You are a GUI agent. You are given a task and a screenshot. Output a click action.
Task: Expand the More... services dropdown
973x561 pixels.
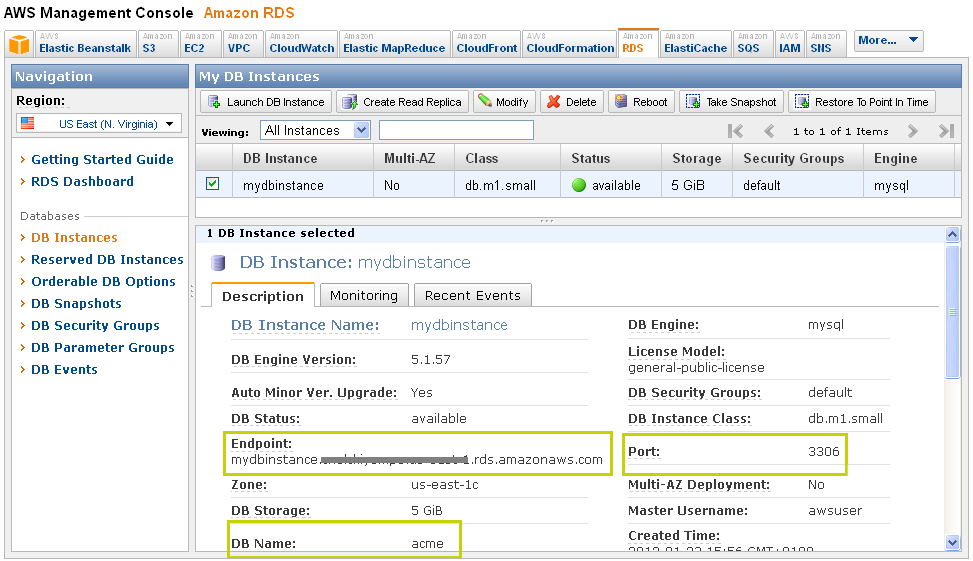(888, 41)
